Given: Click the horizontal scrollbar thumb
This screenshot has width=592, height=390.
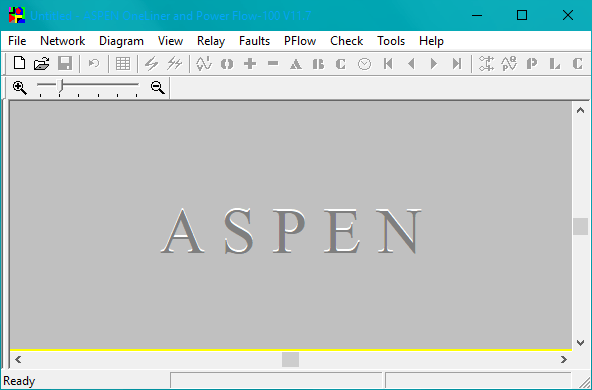Looking at the screenshot, I should 290,359.
